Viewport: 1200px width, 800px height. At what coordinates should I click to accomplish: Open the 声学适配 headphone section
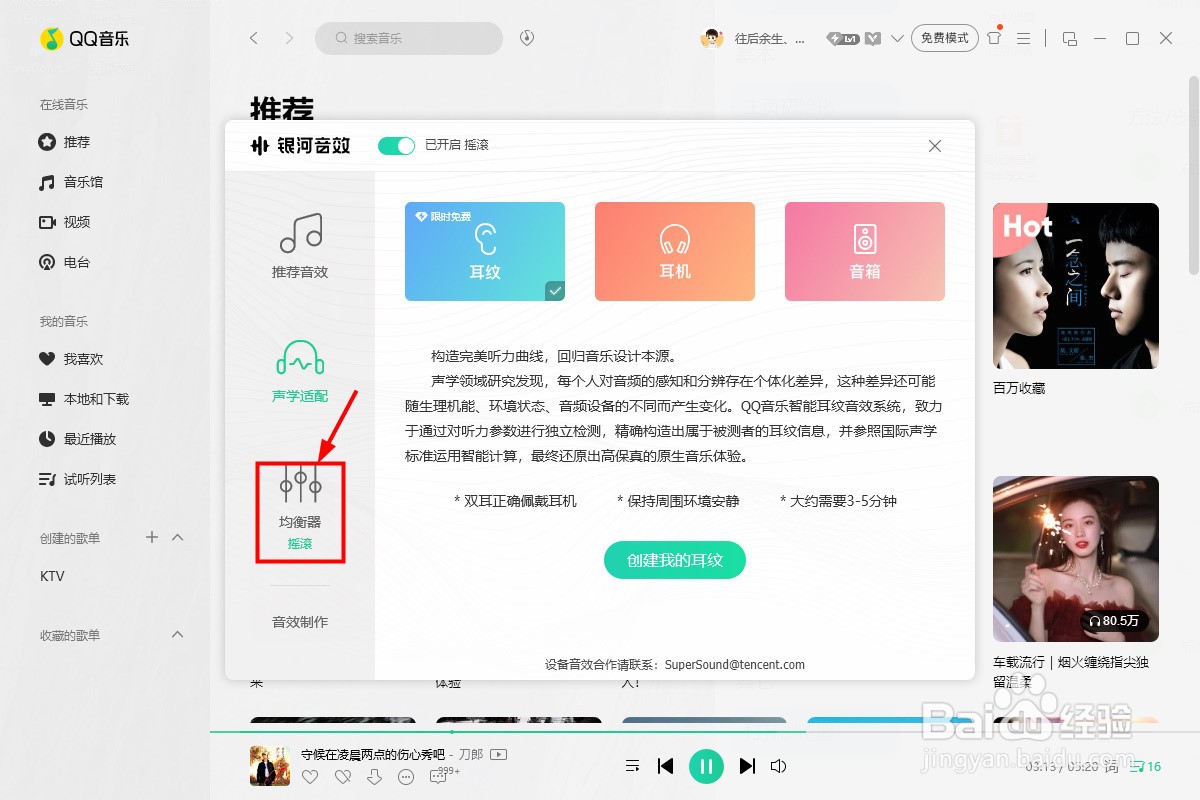coord(300,371)
